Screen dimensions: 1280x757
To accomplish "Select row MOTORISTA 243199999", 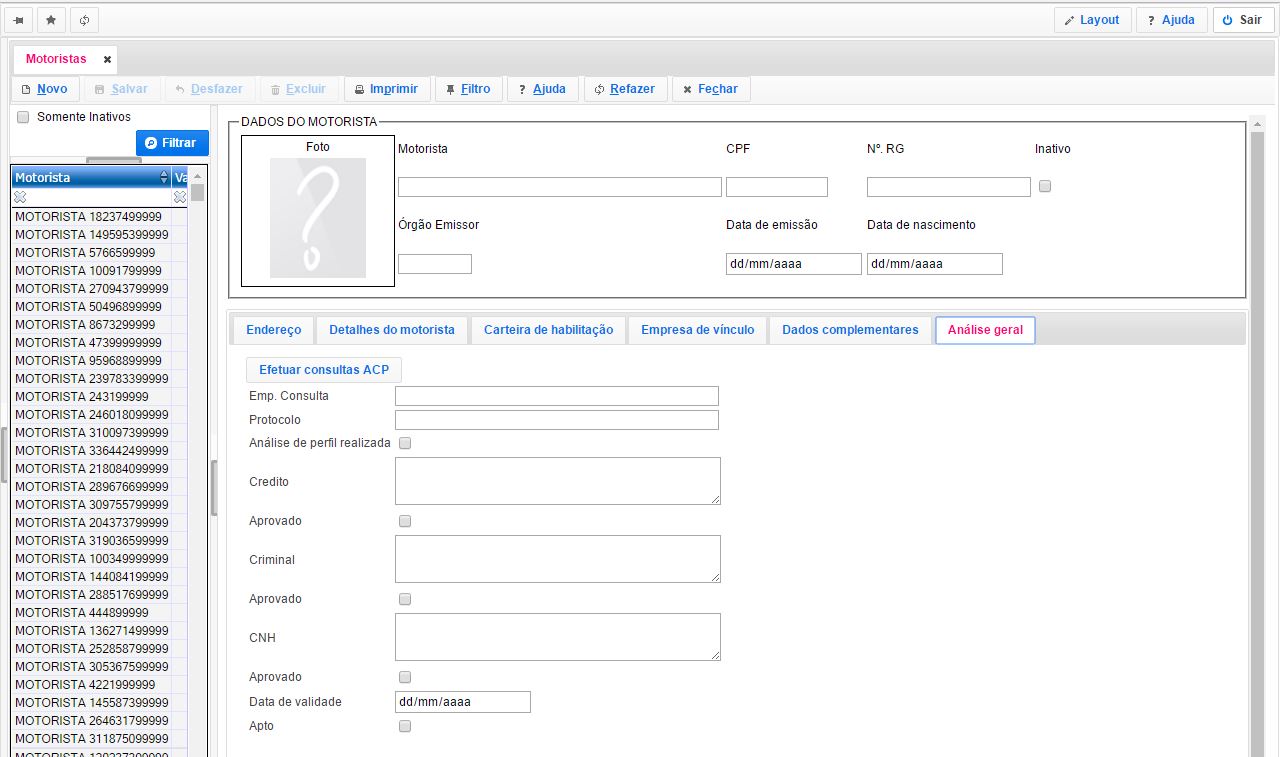I will click(99, 397).
